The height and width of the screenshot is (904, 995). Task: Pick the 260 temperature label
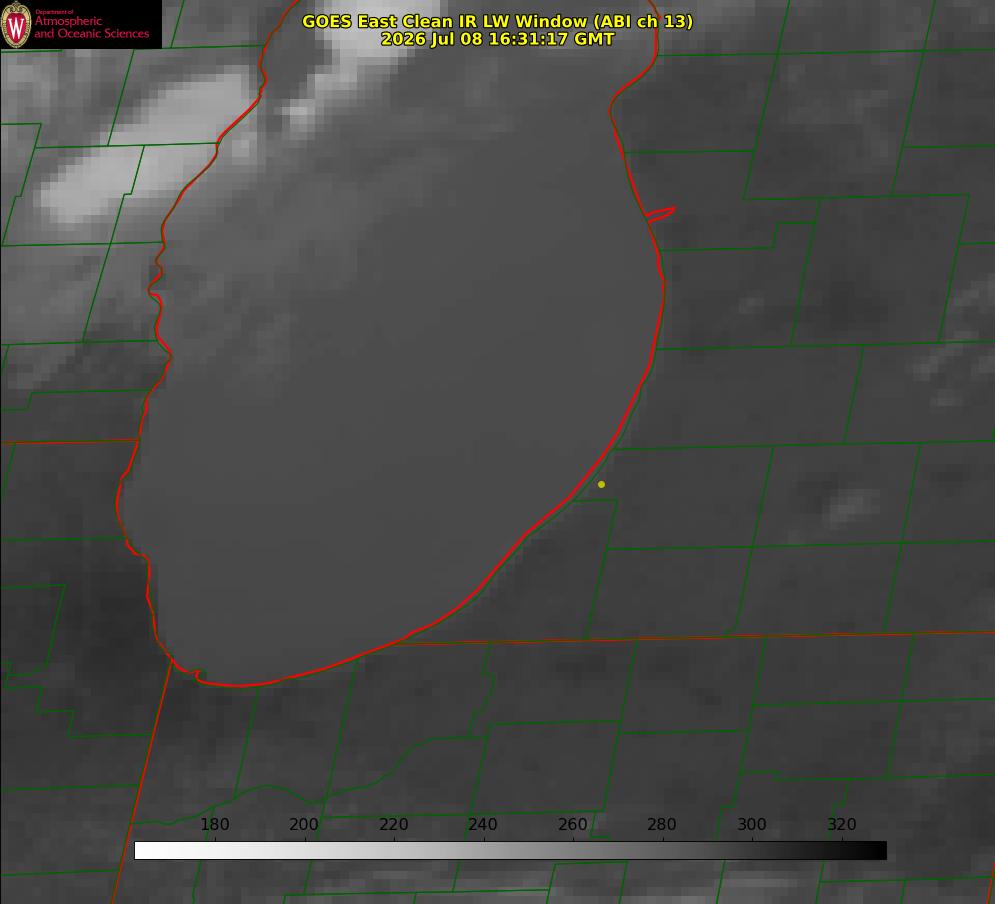coord(572,824)
